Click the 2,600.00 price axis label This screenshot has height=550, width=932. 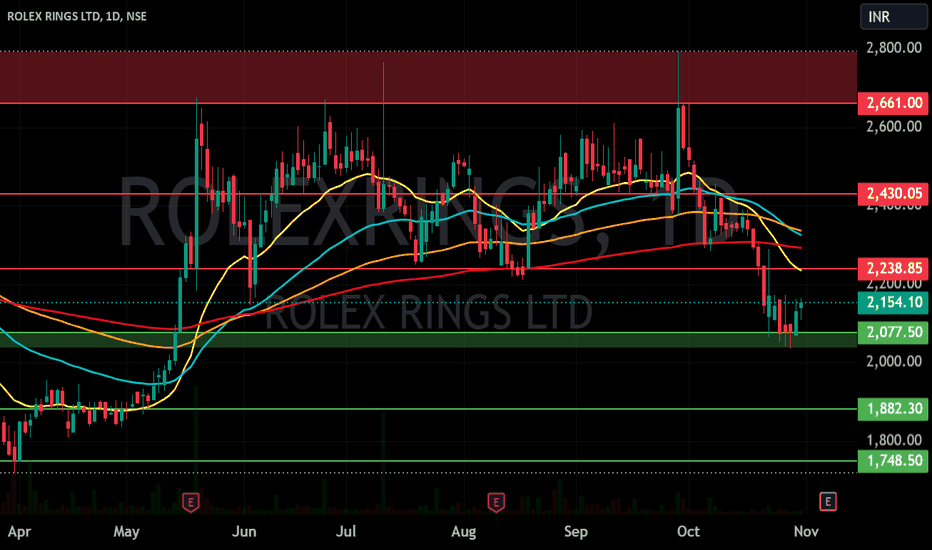pyautogui.click(x=894, y=126)
